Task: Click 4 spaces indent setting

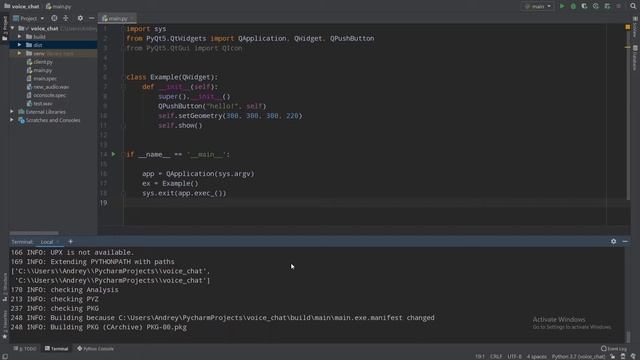Action: coord(536,356)
